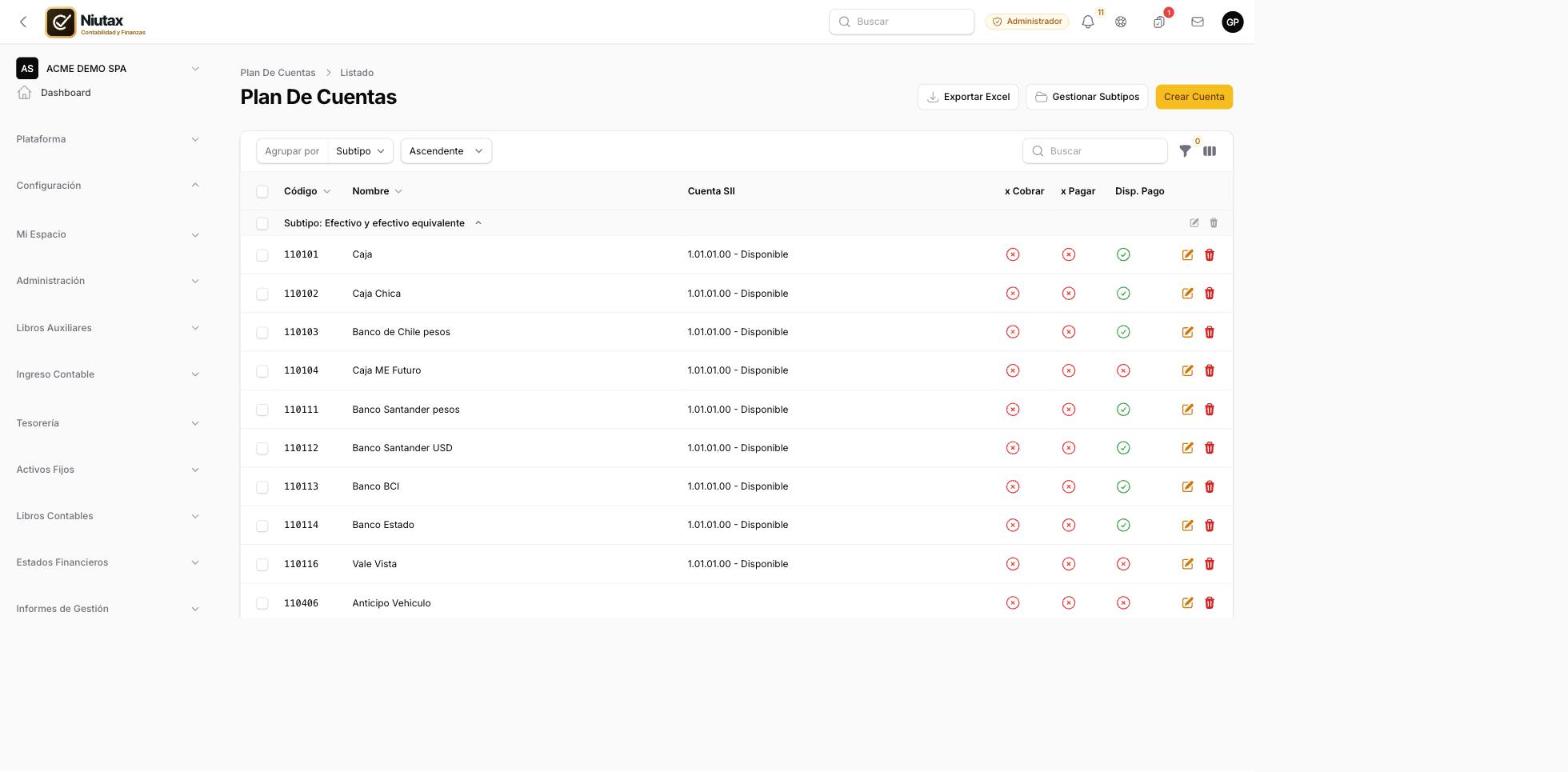Open the Subtipo group-by dropdown
This screenshot has height=772, width=1568.
(360, 151)
